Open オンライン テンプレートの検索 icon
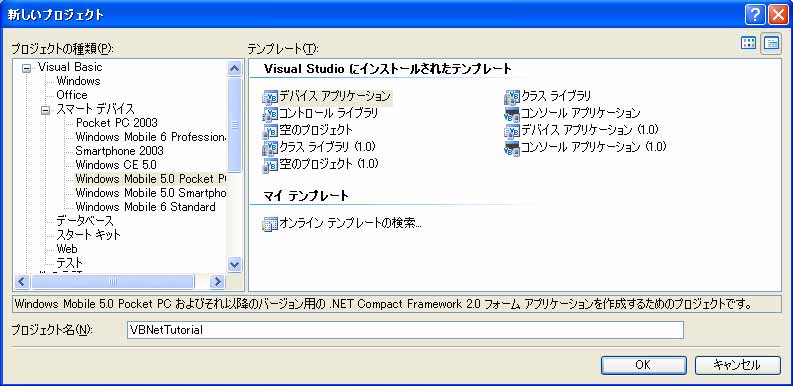This screenshot has width=793, height=386. (x=271, y=224)
